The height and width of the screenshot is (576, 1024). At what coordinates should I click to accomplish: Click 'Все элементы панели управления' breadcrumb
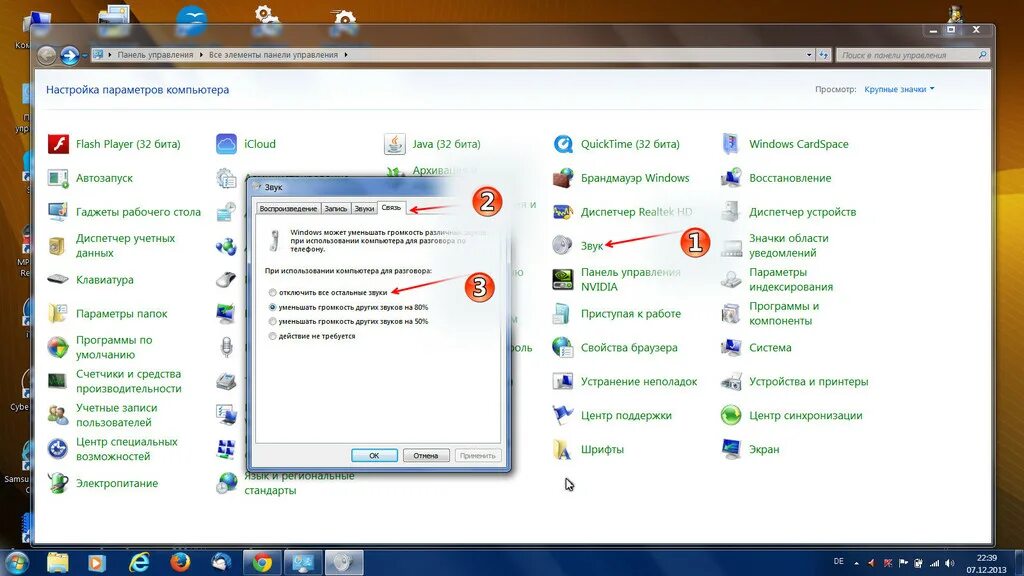[x=273, y=55]
